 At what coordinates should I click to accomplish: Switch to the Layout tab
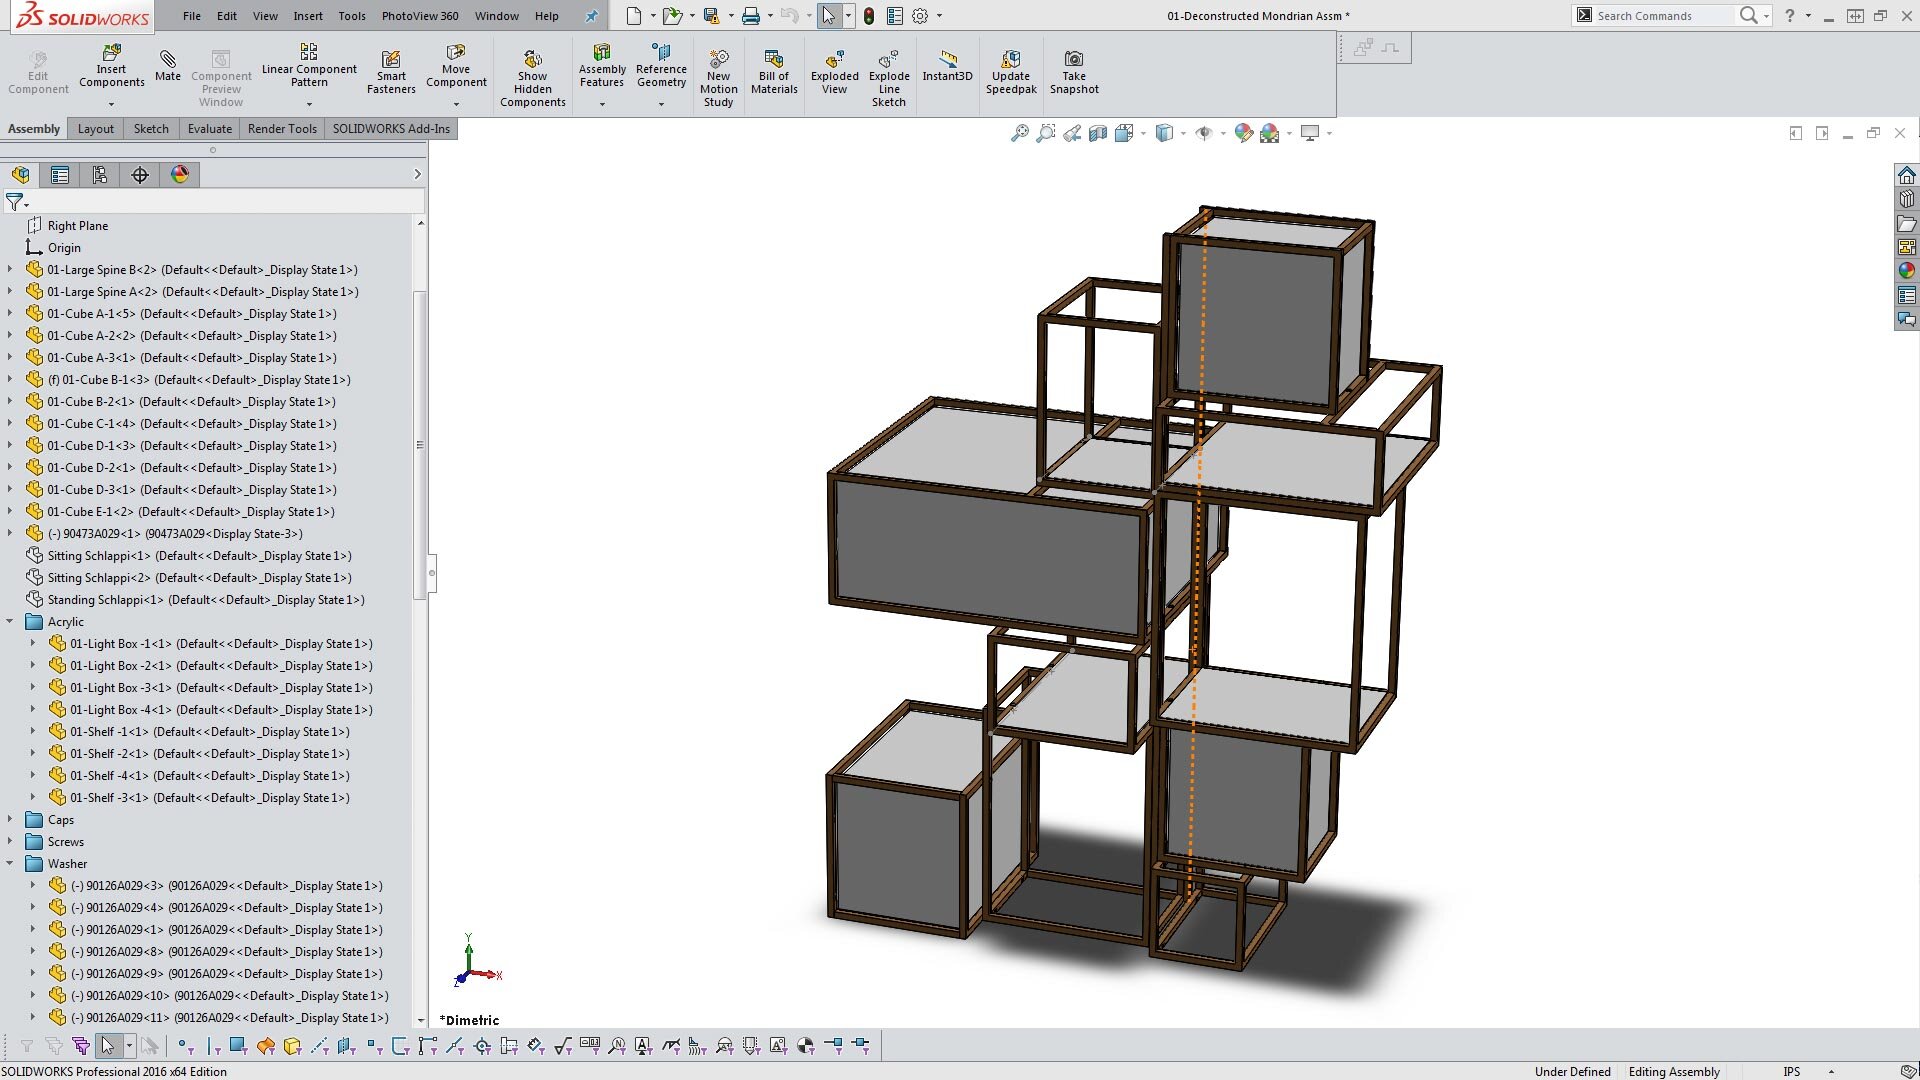click(x=96, y=129)
